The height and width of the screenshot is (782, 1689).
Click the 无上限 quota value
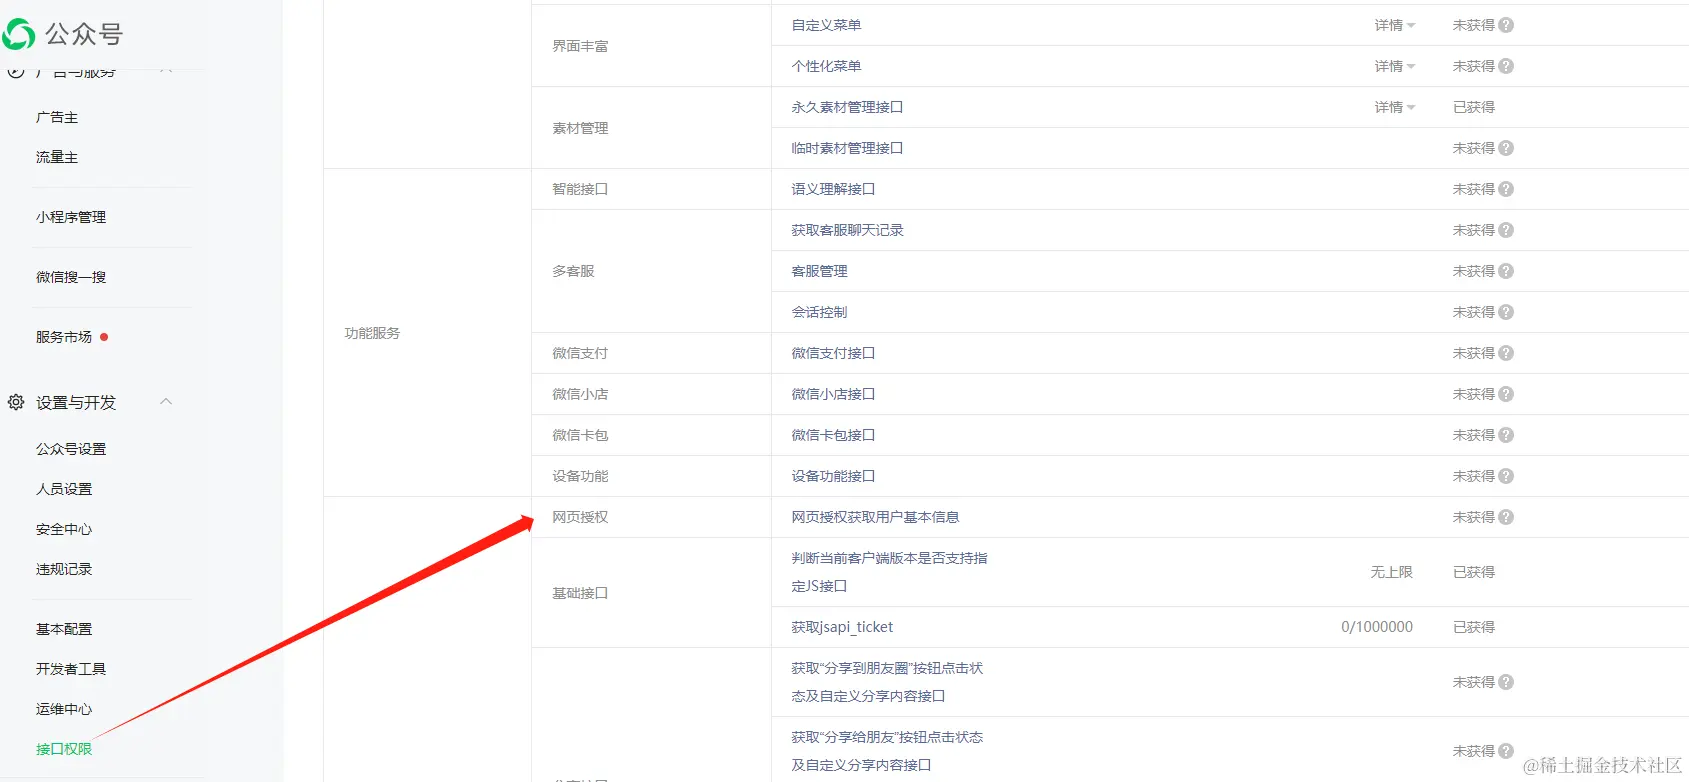click(1391, 572)
